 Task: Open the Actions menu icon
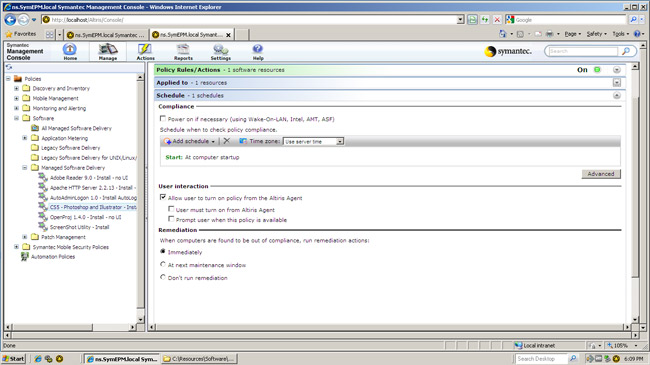145,51
